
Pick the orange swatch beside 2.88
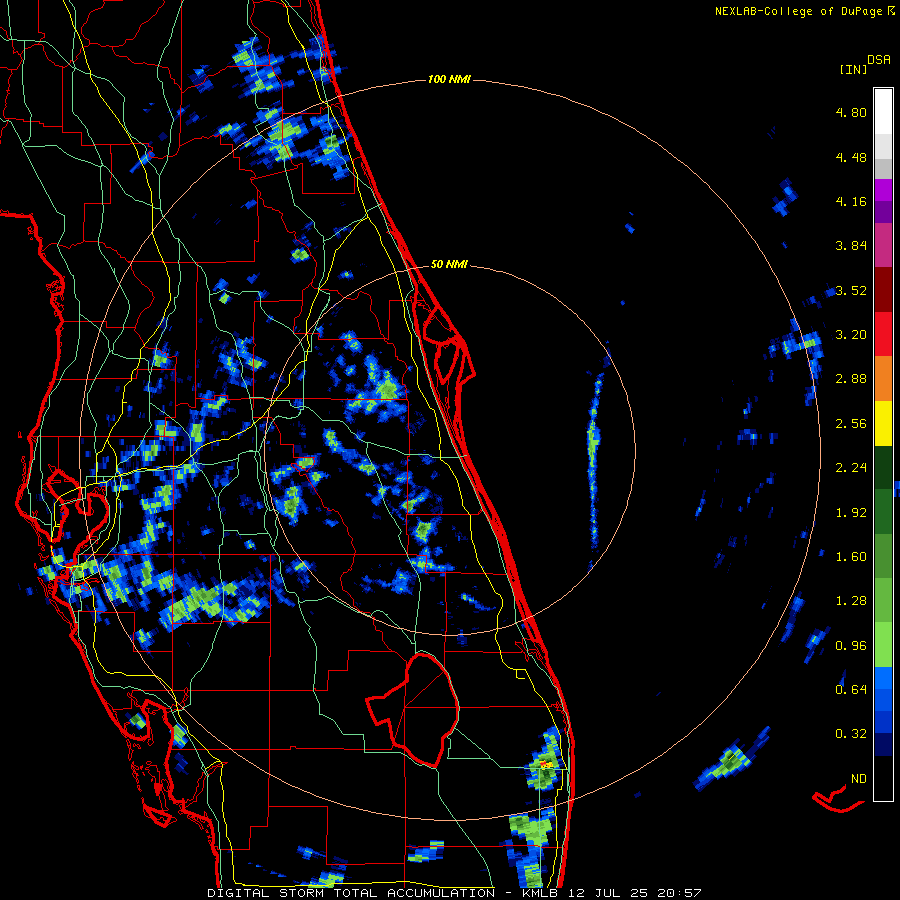pos(883,378)
